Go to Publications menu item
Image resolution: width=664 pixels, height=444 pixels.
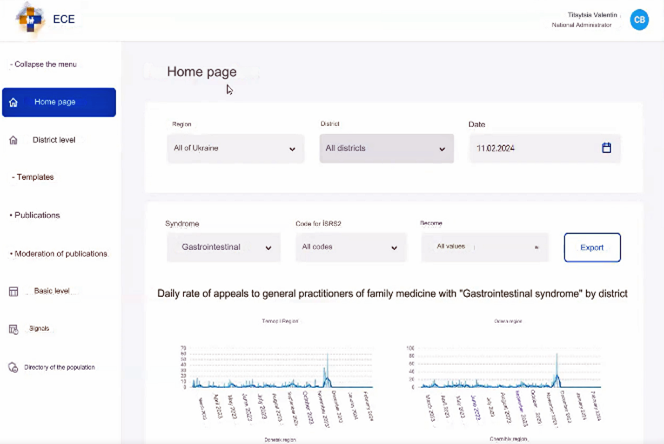point(37,215)
